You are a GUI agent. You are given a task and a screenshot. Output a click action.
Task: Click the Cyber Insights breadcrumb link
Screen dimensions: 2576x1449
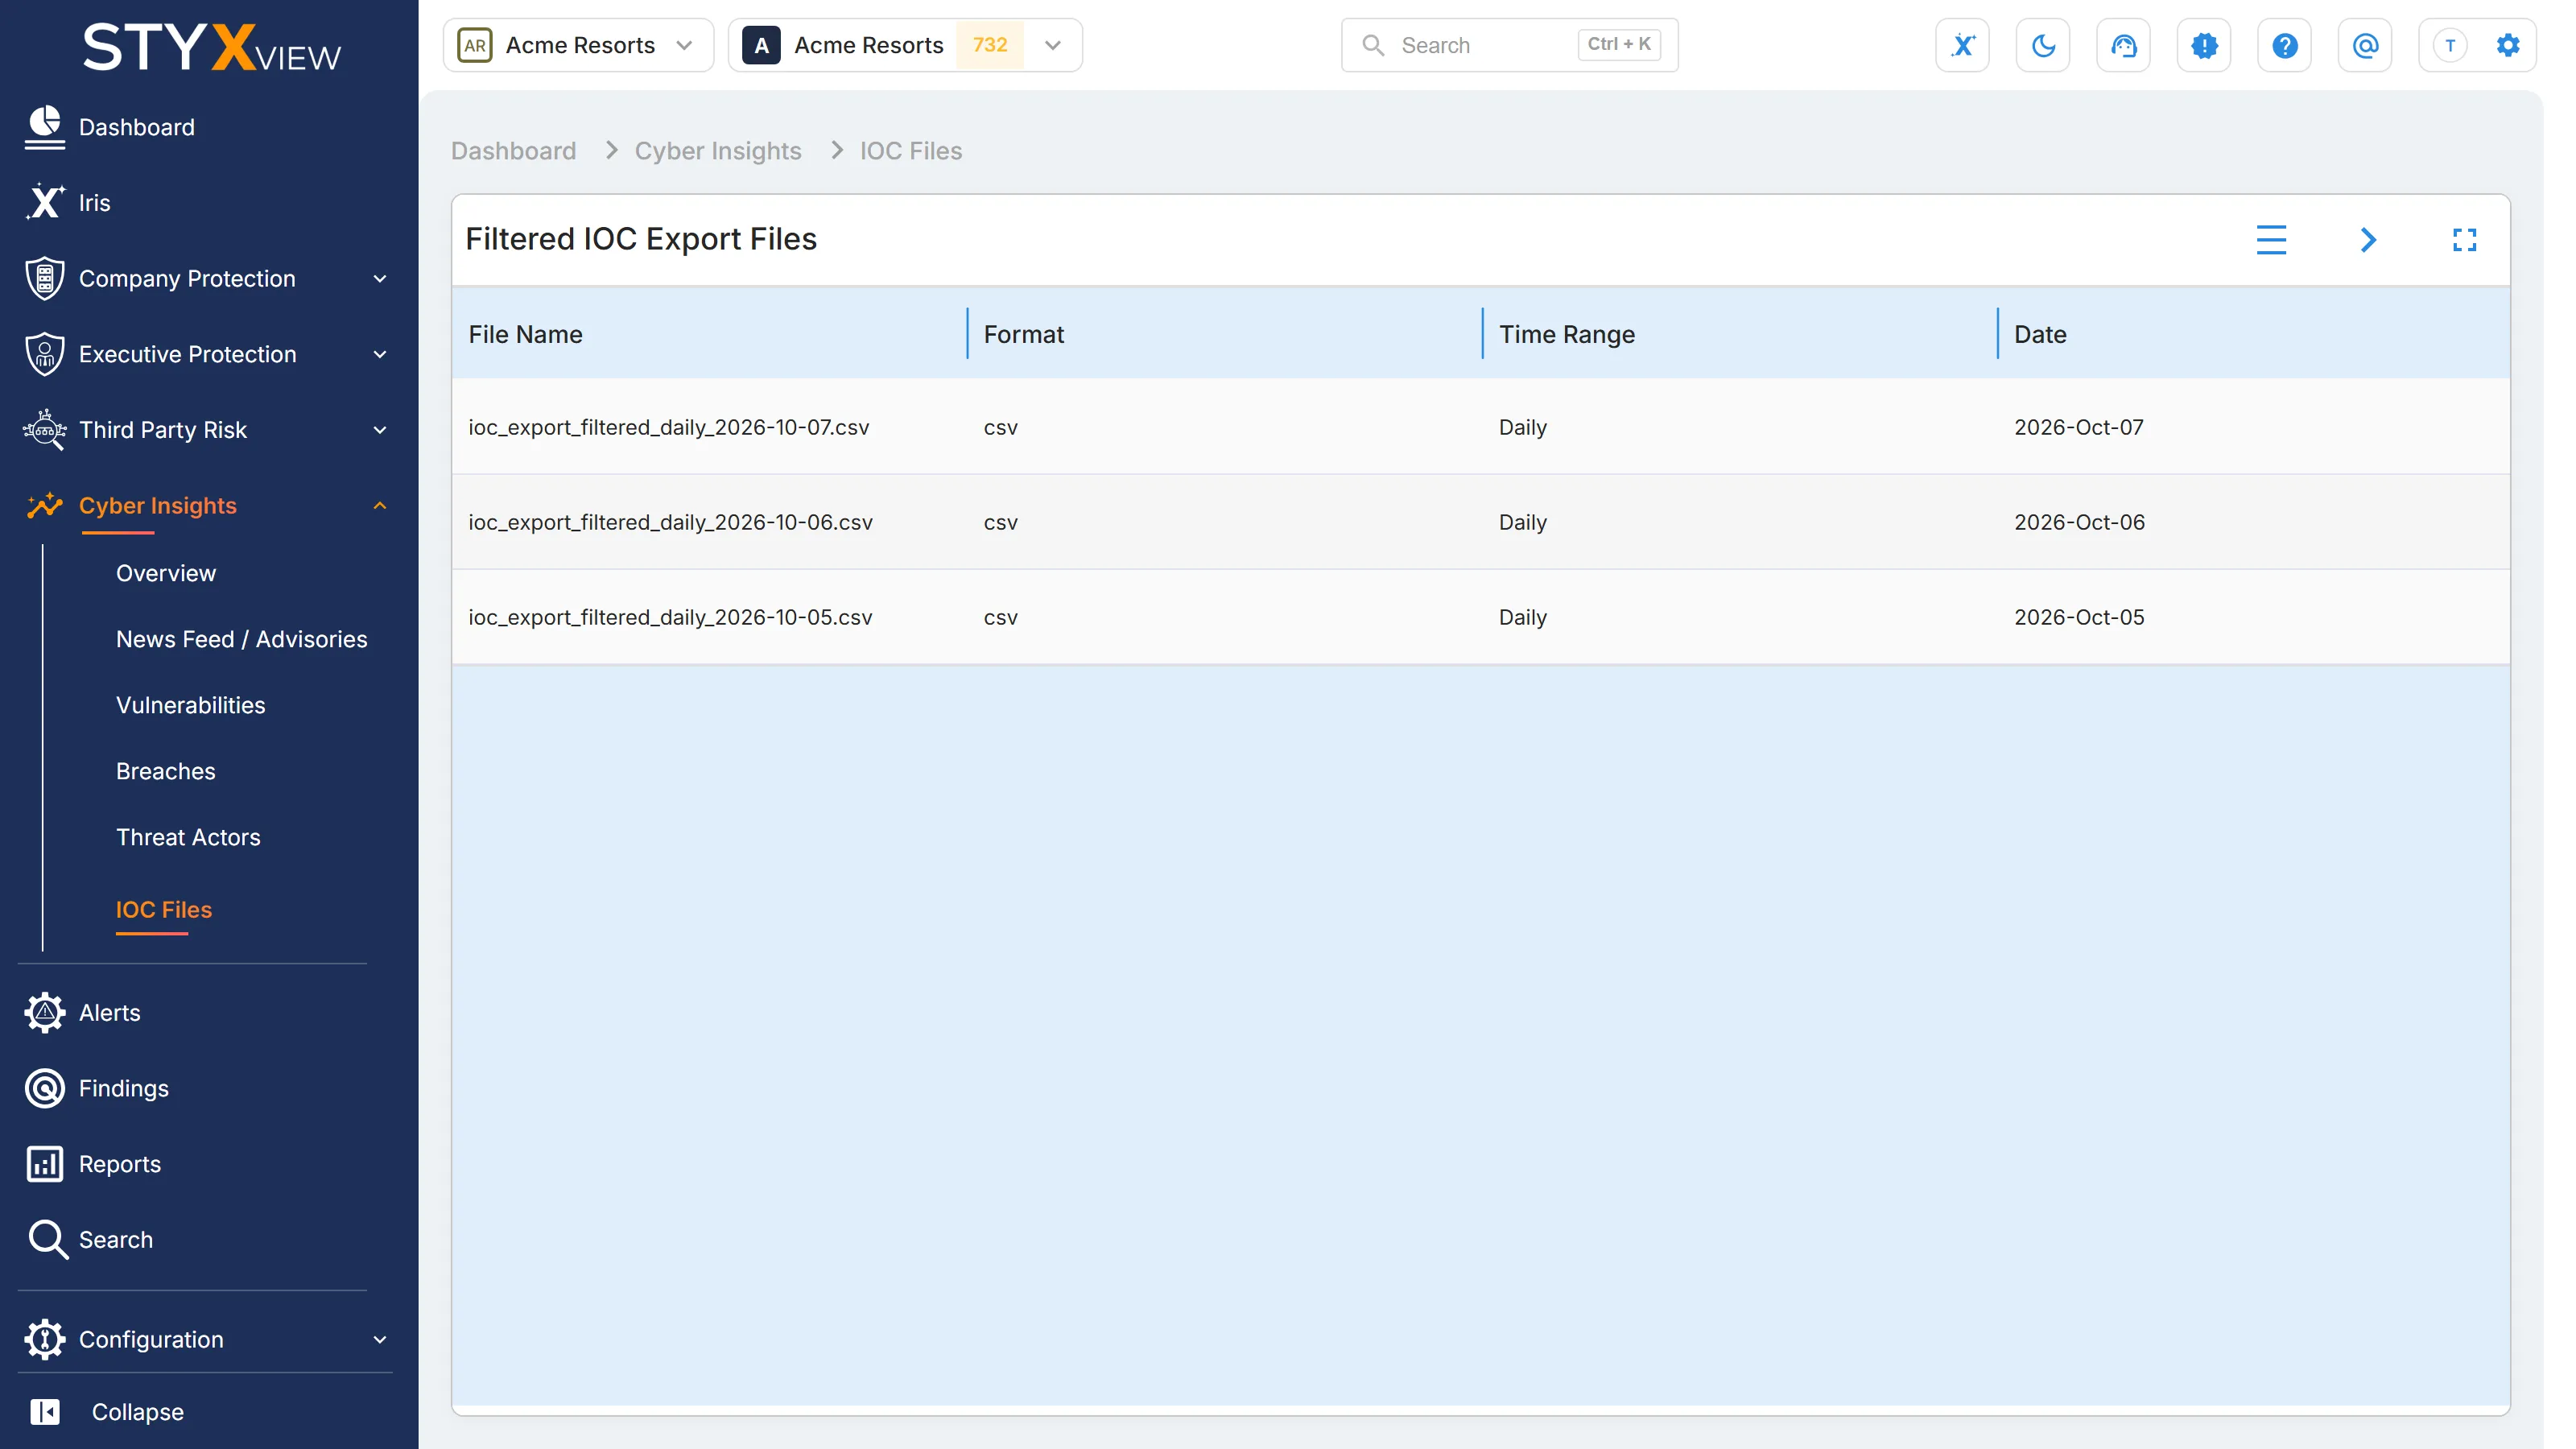pyautogui.click(x=718, y=151)
